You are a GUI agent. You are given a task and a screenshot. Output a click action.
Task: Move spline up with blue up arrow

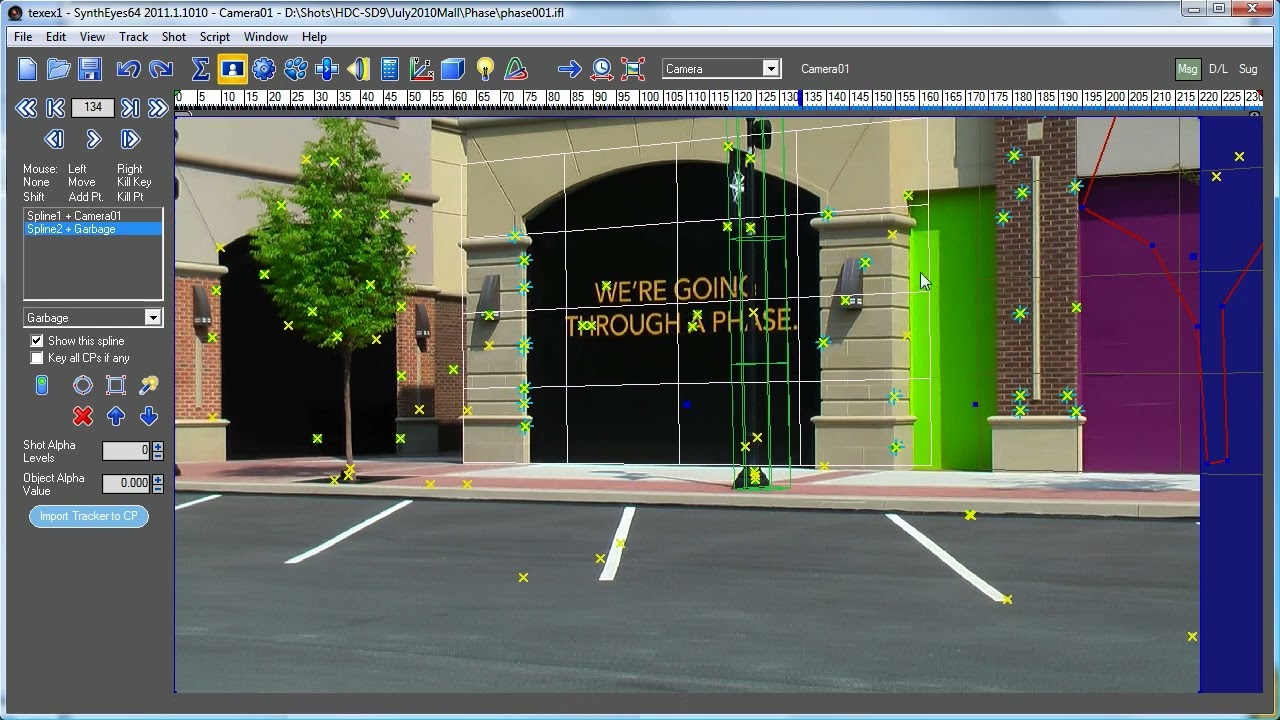(116, 416)
